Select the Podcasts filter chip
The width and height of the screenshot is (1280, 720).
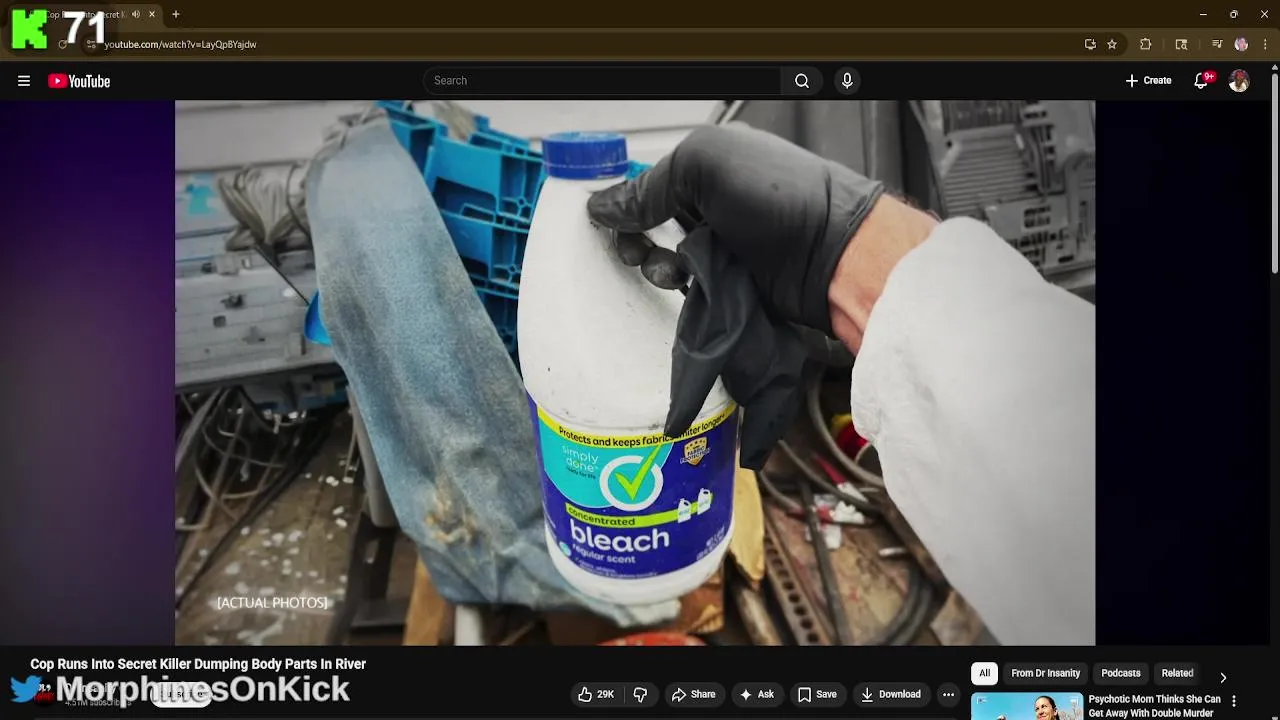pyautogui.click(x=1121, y=673)
